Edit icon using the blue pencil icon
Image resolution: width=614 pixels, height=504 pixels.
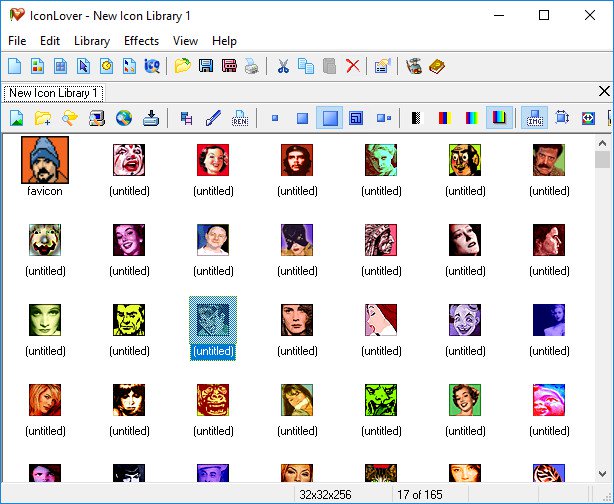tap(213, 118)
